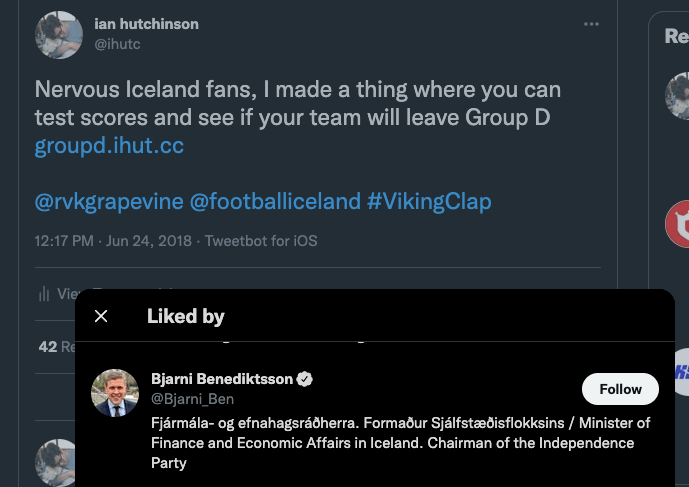Open the tweet's more options ellipsis
This screenshot has width=689, height=487.
coord(591,24)
